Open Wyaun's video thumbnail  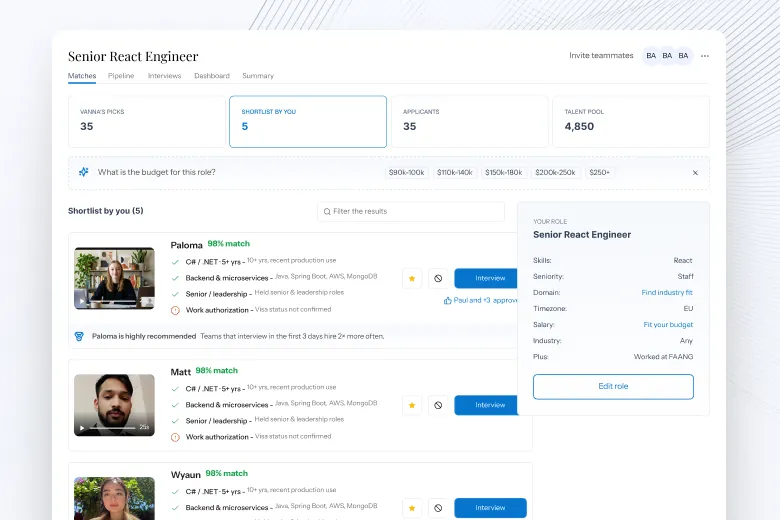(x=114, y=499)
